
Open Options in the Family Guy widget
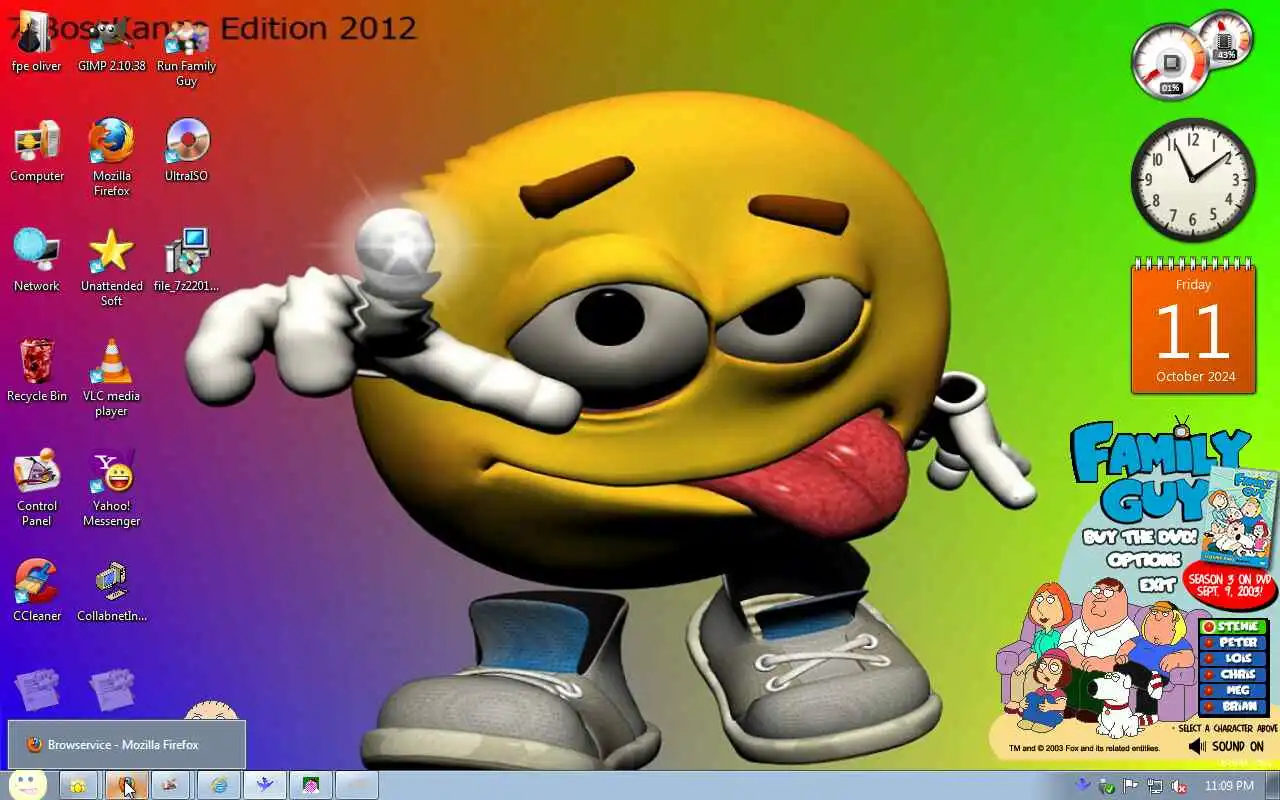pos(1144,560)
